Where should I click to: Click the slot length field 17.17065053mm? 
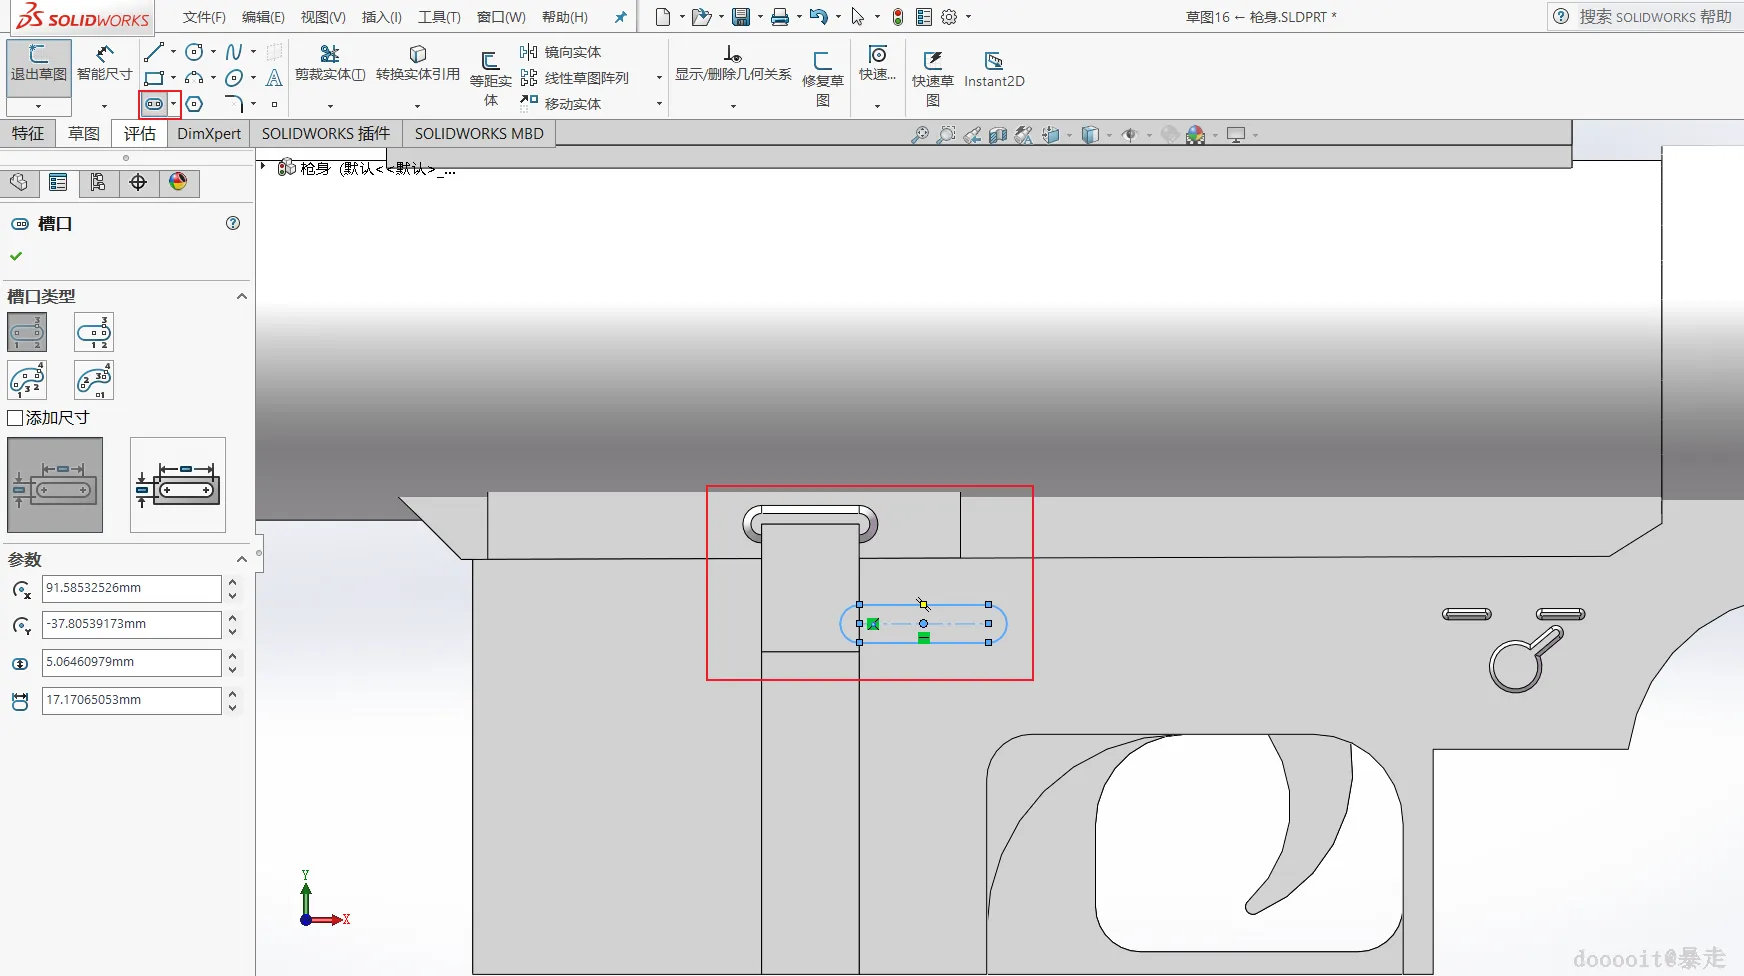[x=131, y=700]
